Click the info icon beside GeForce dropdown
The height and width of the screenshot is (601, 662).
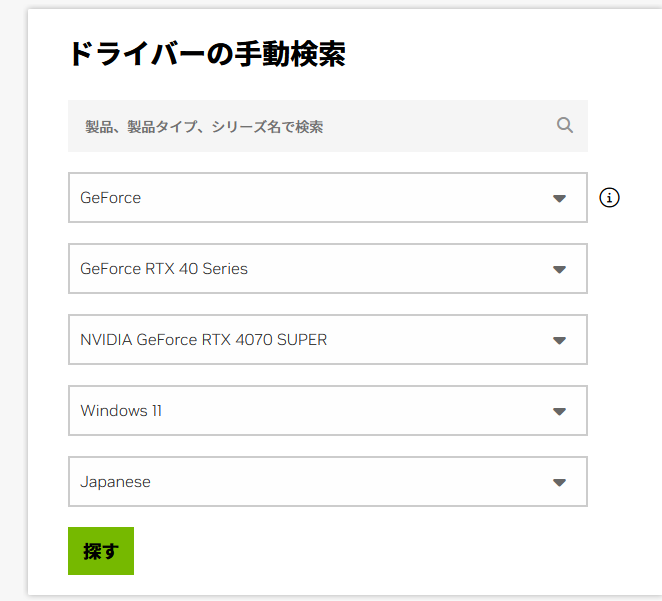(609, 198)
